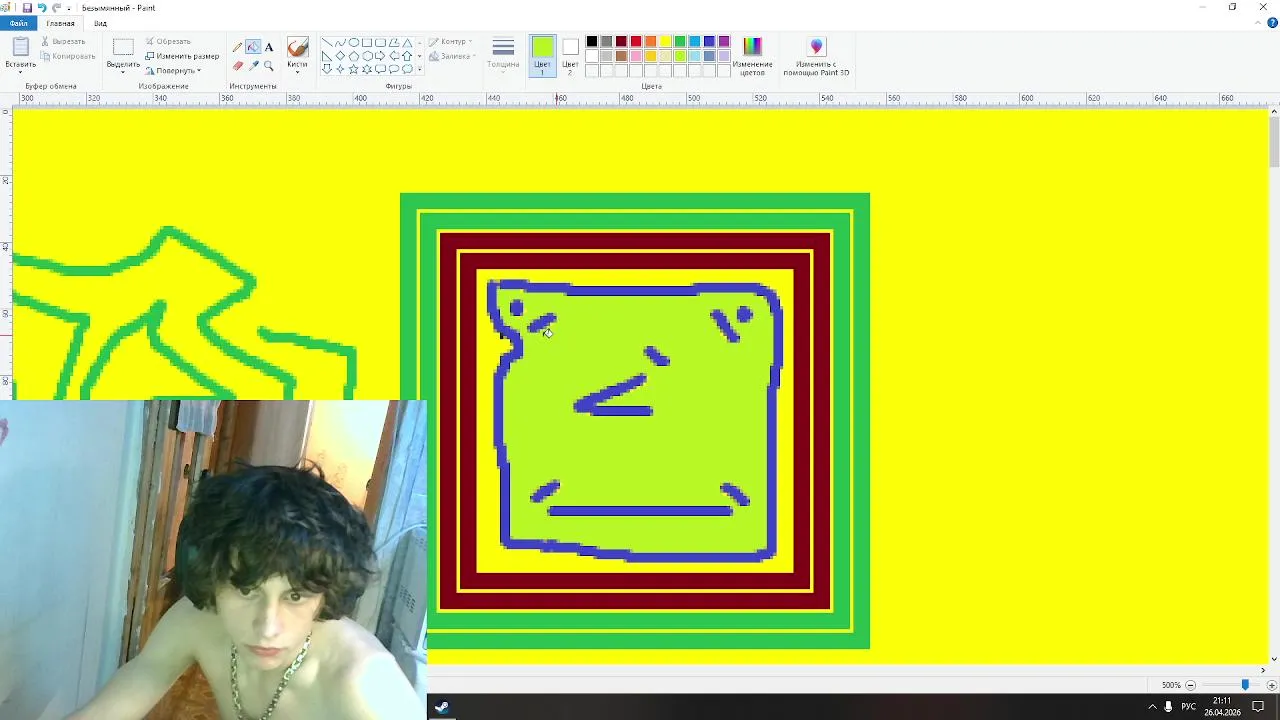The width and height of the screenshot is (1280, 720).
Task: Open the Size (Толщина) dropdown
Action: 503,55
